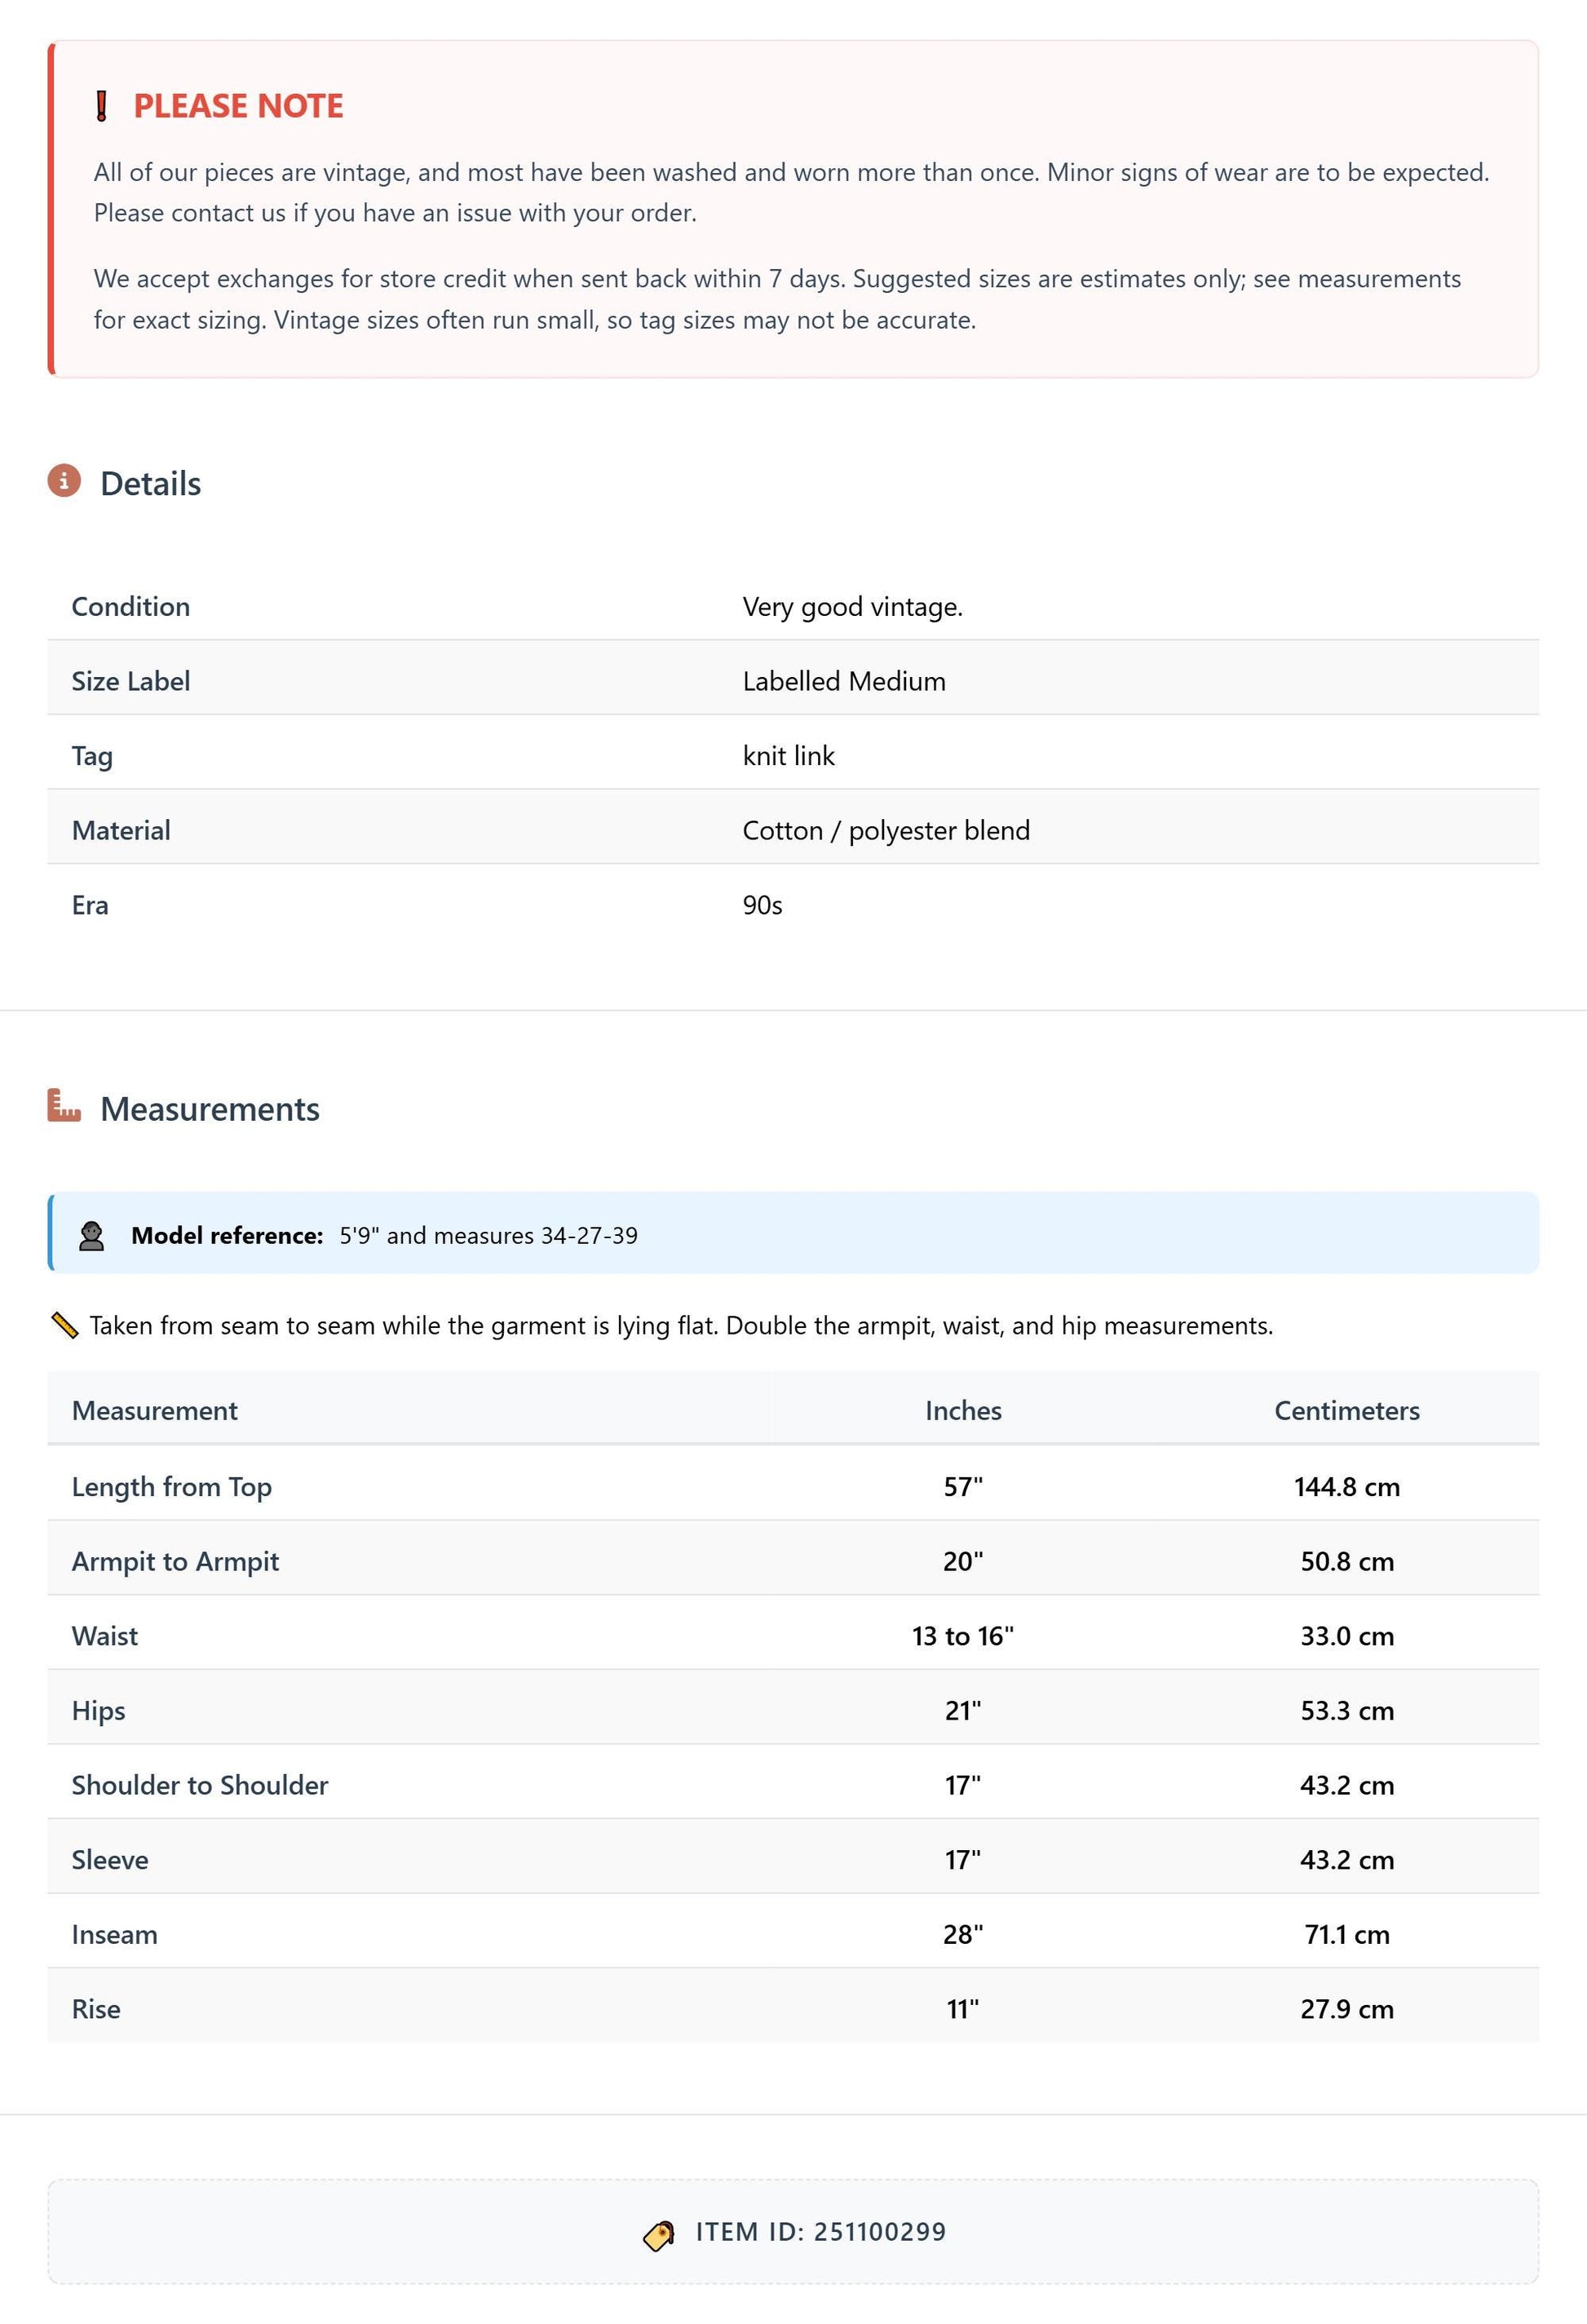Select the Centimeters column header
Screen dimensions: 1587x2324
click(1346, 1410)
